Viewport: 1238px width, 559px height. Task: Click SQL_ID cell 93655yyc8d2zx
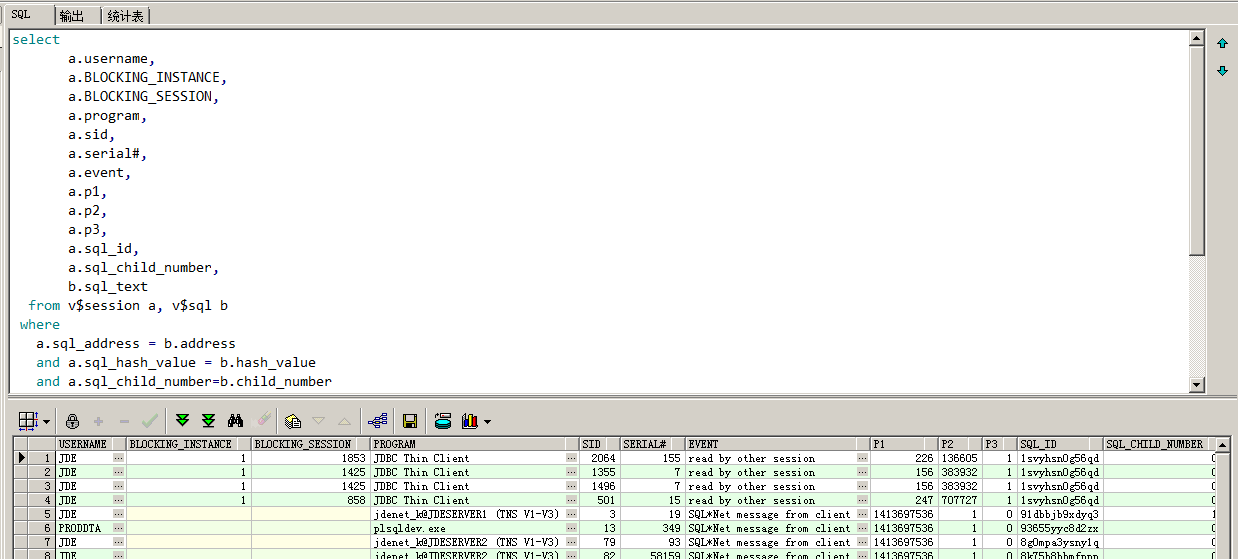point(1059,528)
